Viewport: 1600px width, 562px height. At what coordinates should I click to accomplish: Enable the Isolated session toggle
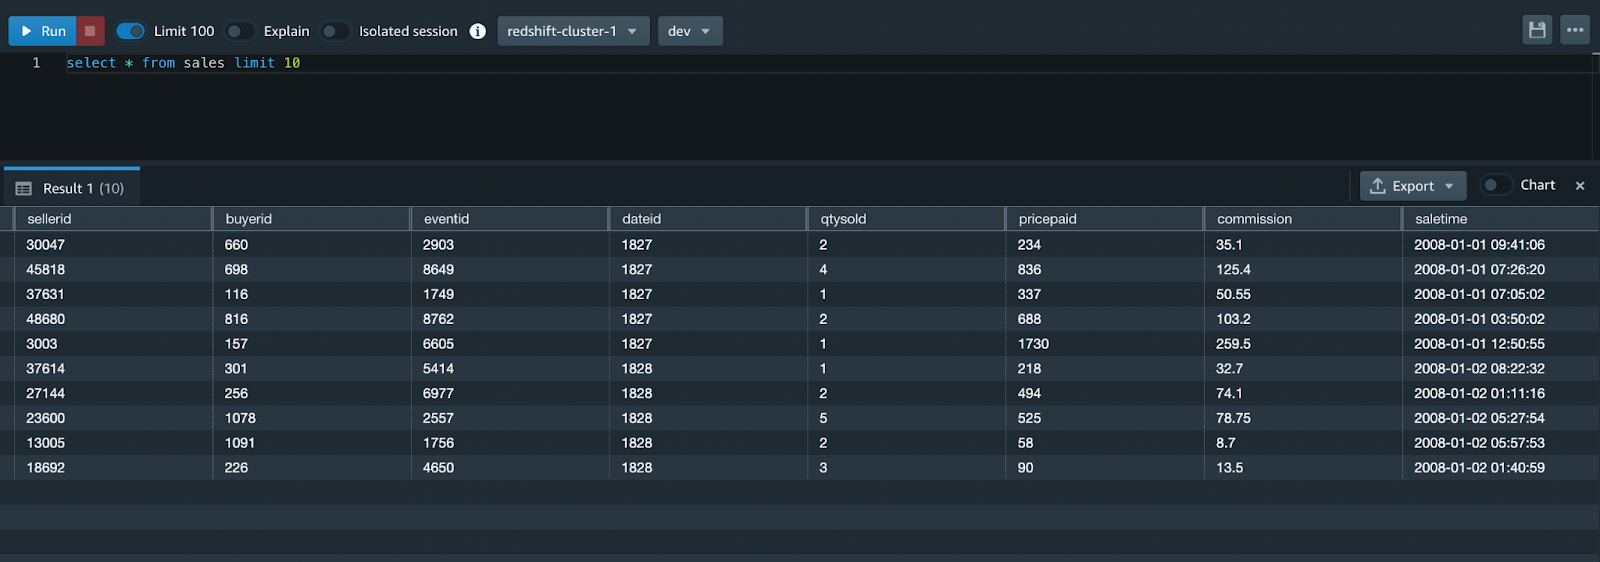335,31
